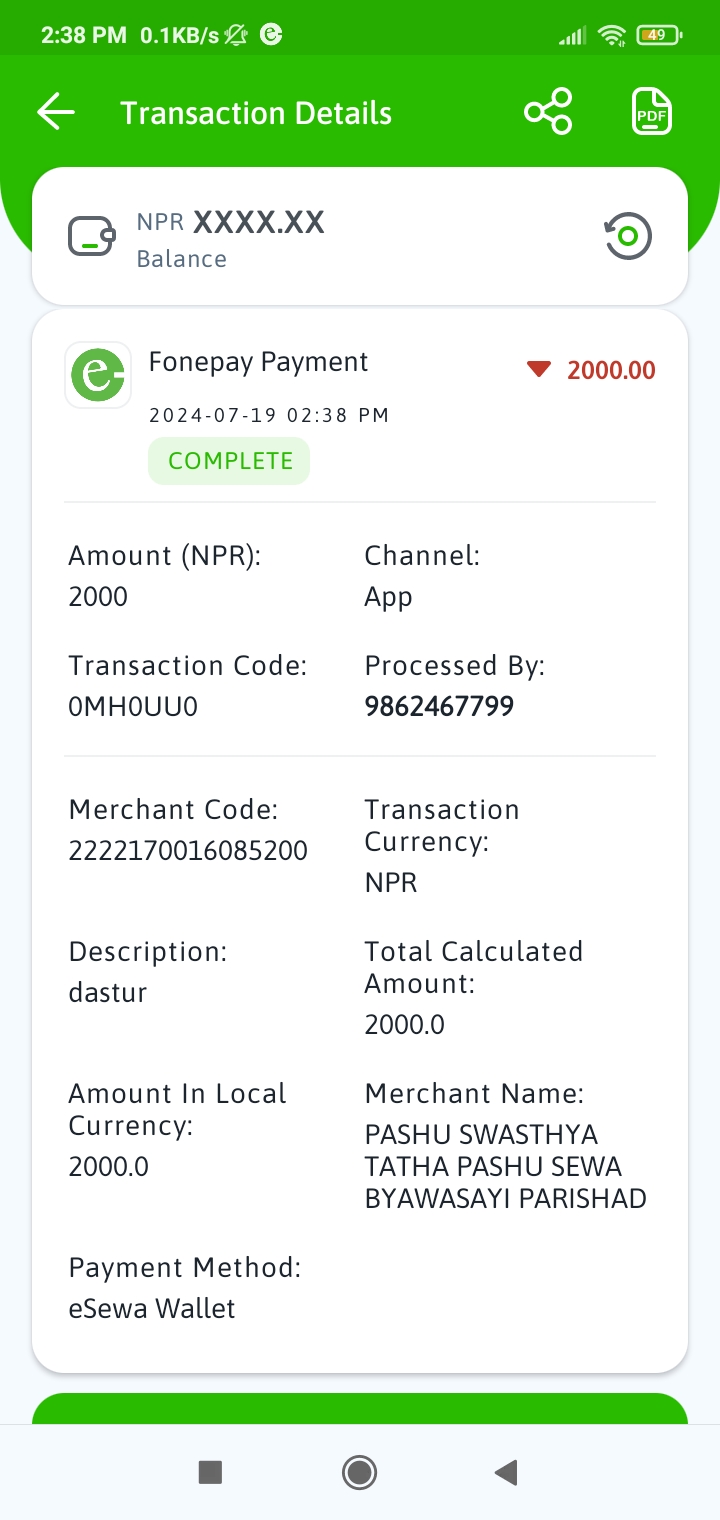Image resolution: width=720 pixels, height=1520 pixels.
Task: Share this transaction via share icon
Action: [548, 111]
